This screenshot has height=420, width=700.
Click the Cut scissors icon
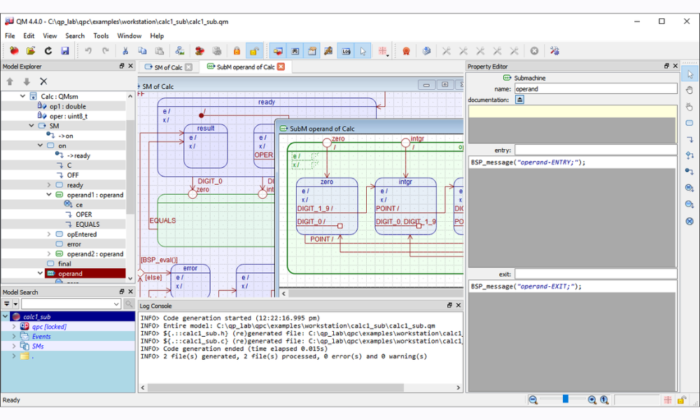tap(125, 51)
